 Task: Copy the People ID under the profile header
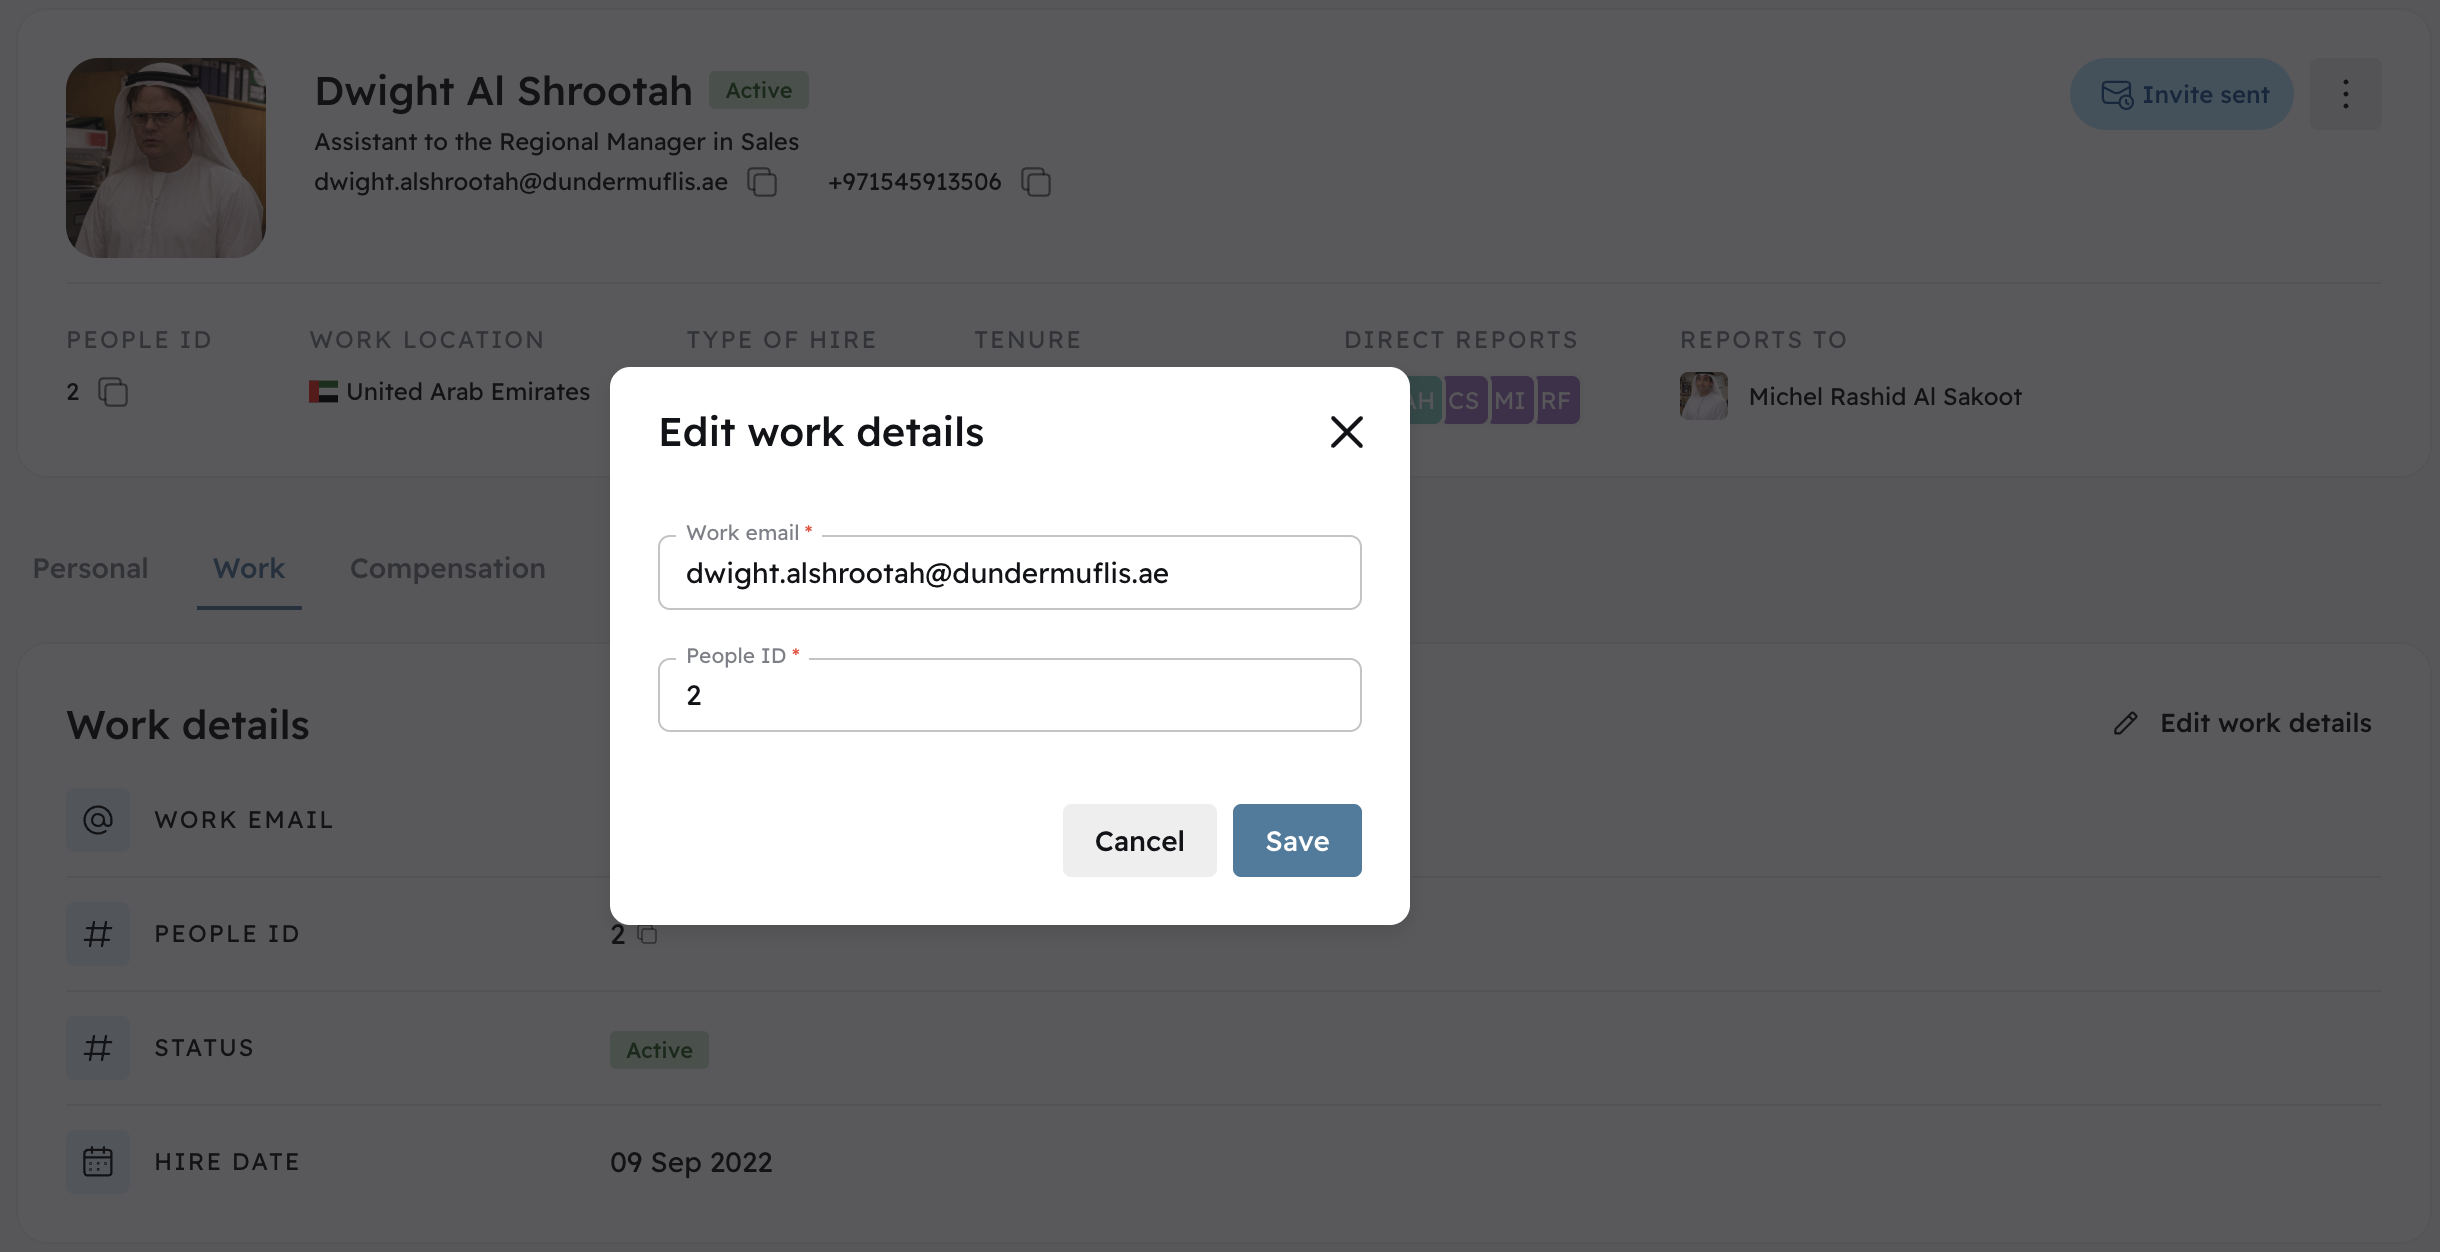113,392
